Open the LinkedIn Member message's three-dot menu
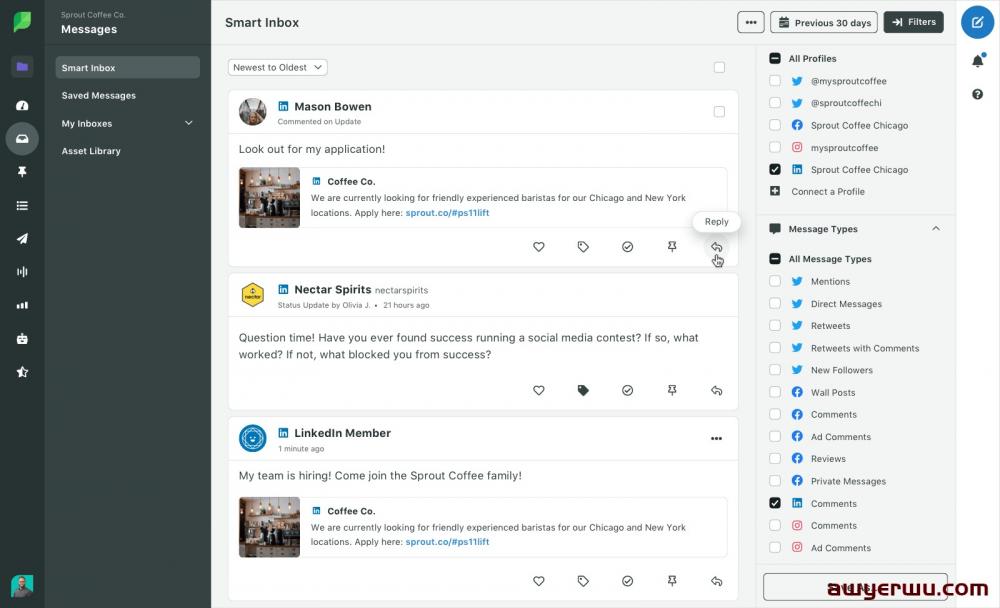Viewport: 1000px width, 608px height. tap(716, 438)
